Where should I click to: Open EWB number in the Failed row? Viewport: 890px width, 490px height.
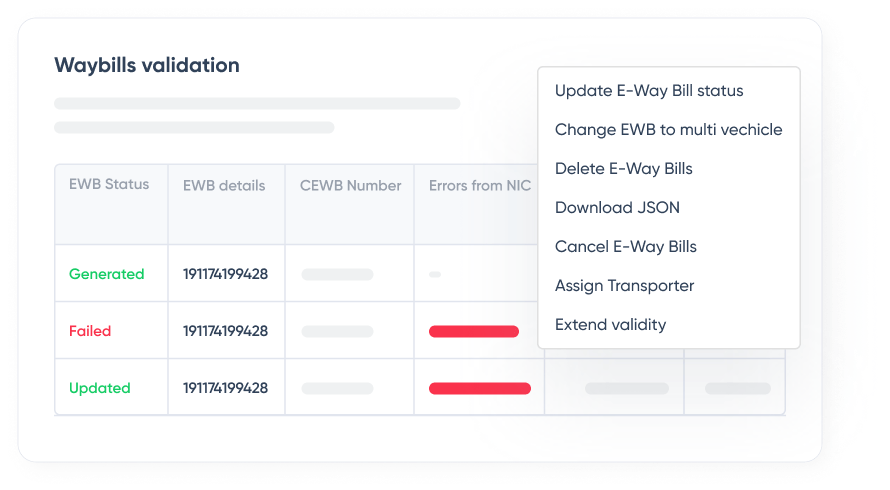tap(225, 331)
